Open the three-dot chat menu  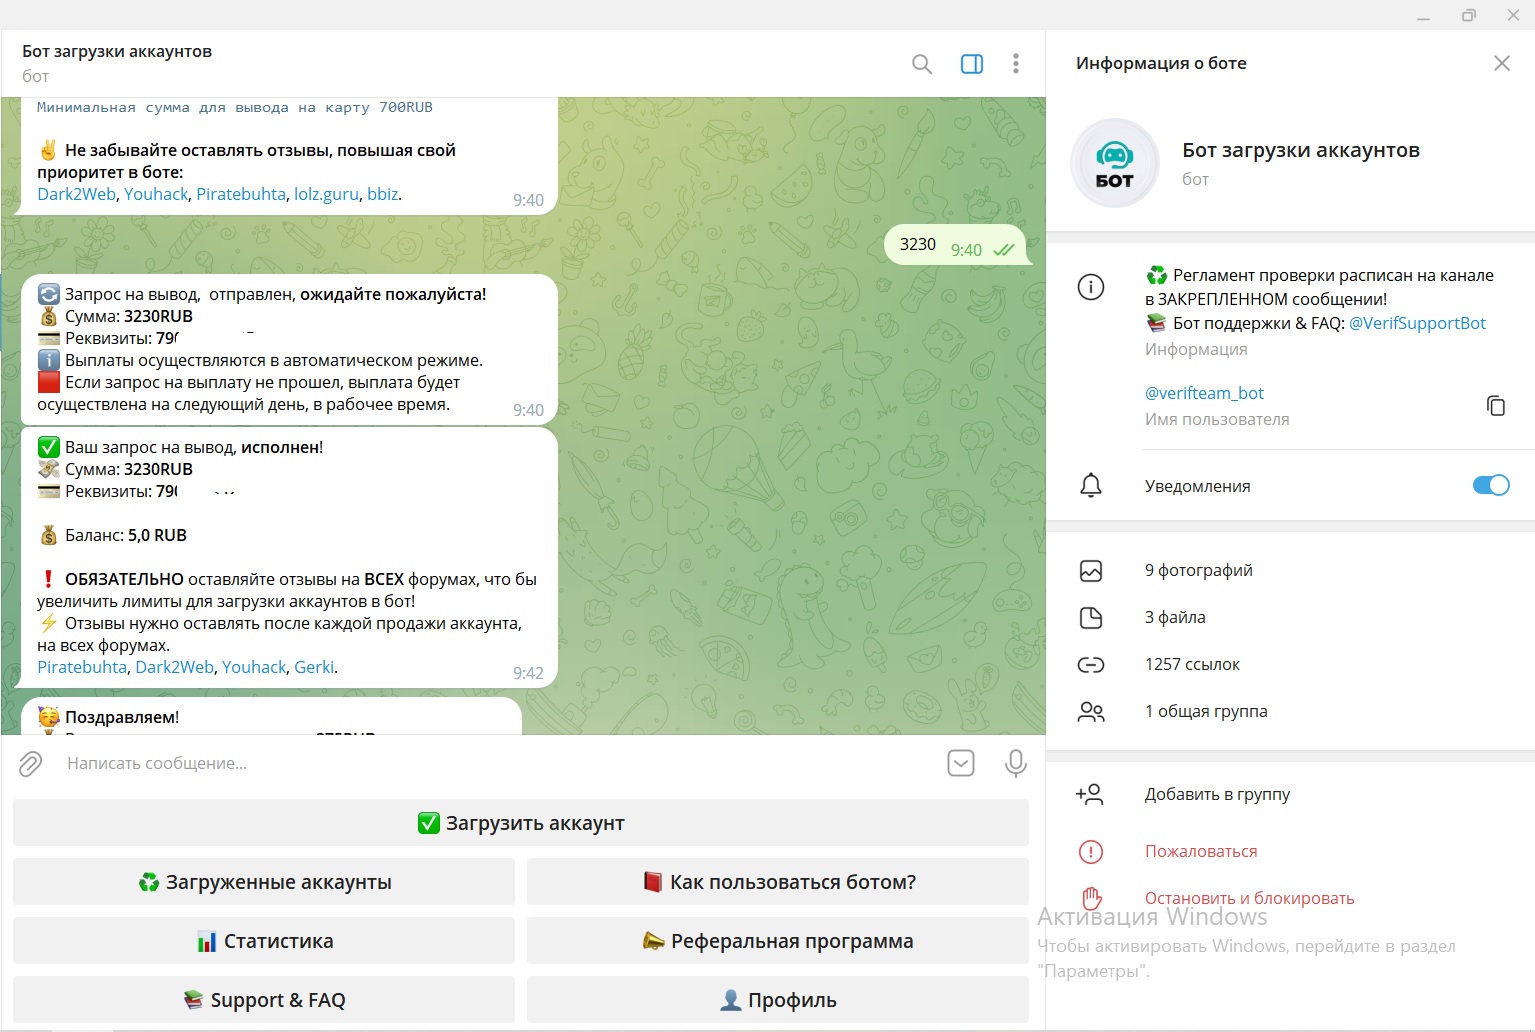(x=1015, y=64)
